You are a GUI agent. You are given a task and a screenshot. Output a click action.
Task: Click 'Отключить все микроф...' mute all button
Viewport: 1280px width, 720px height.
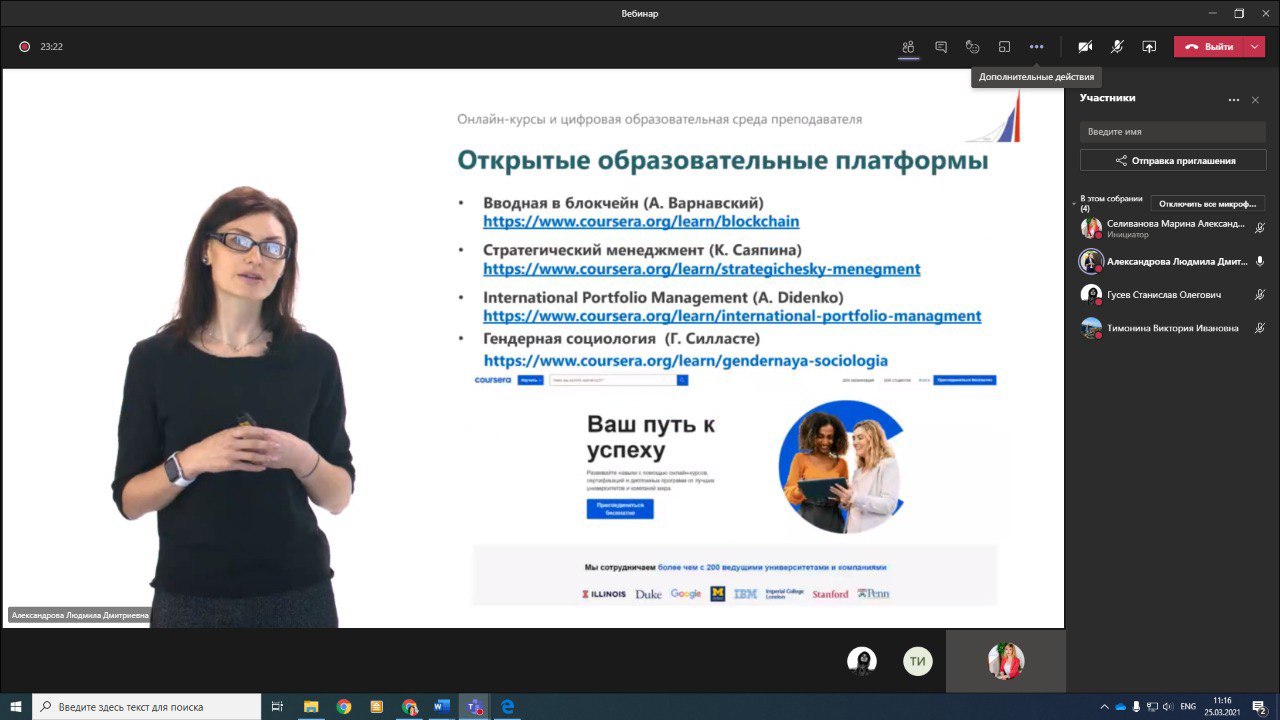coord(1207,204)
